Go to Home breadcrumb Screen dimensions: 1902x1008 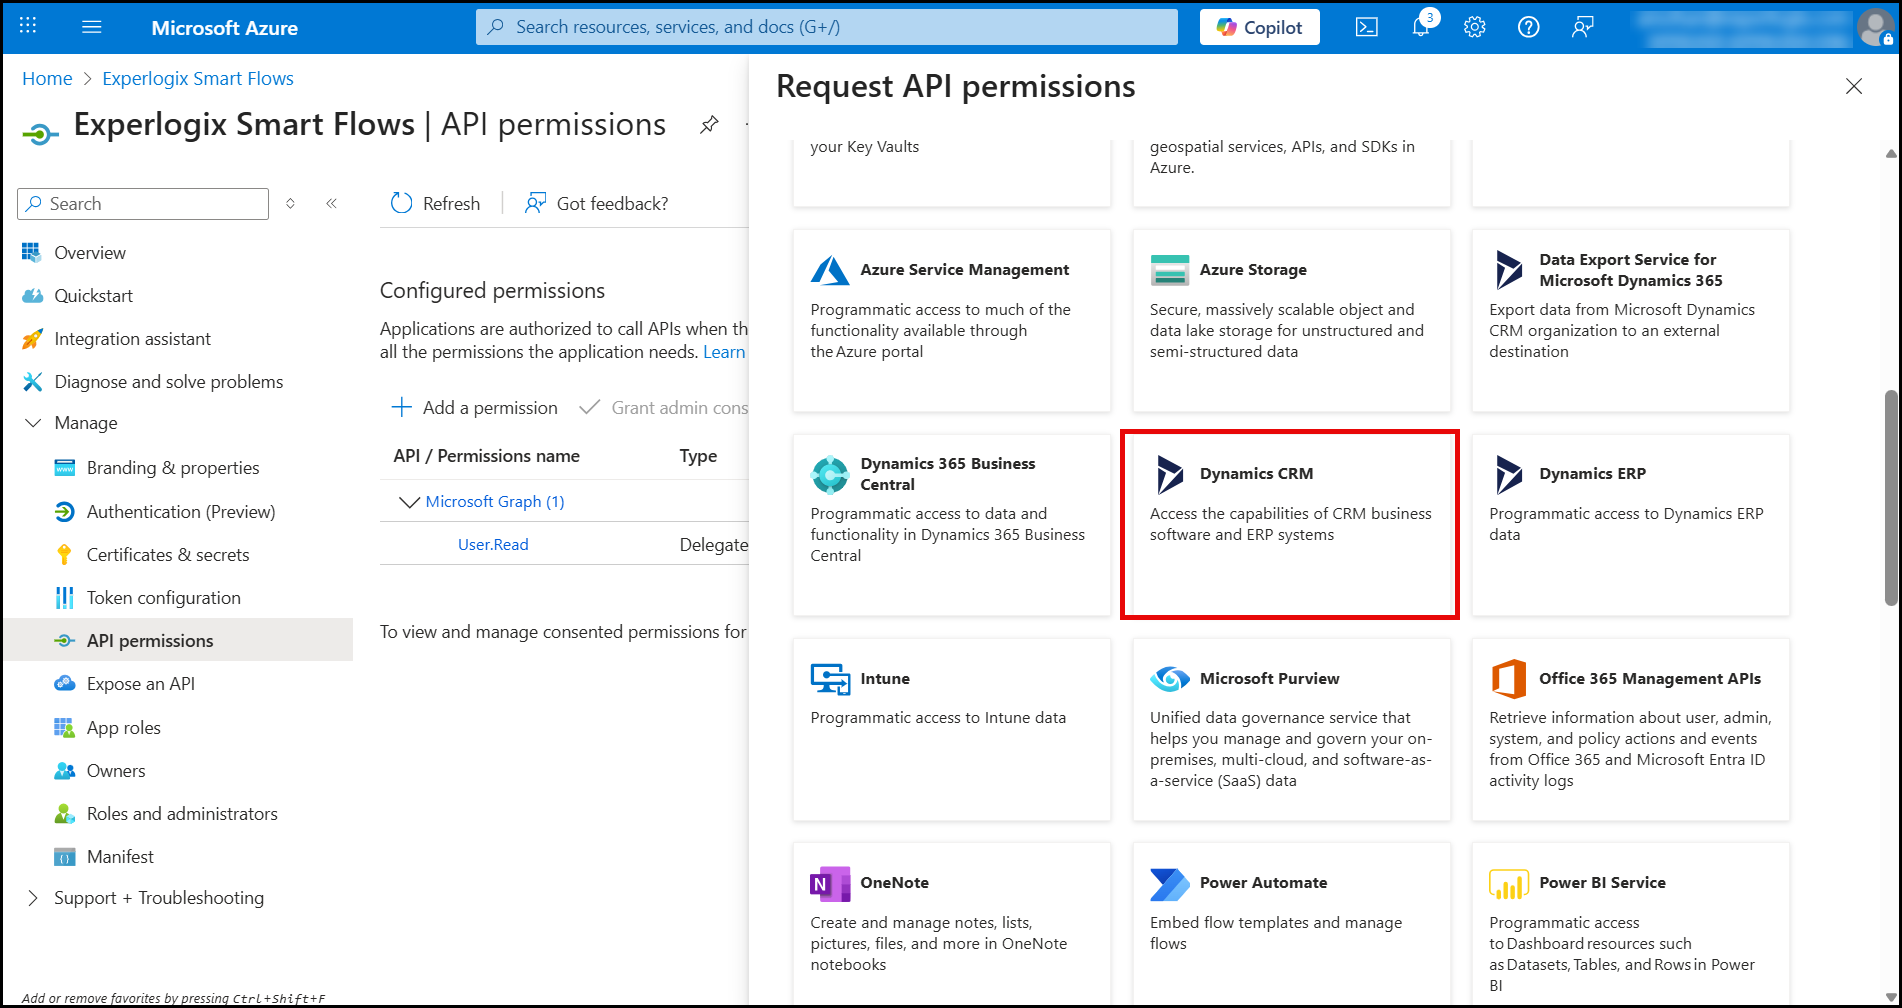tap(47, 79)
